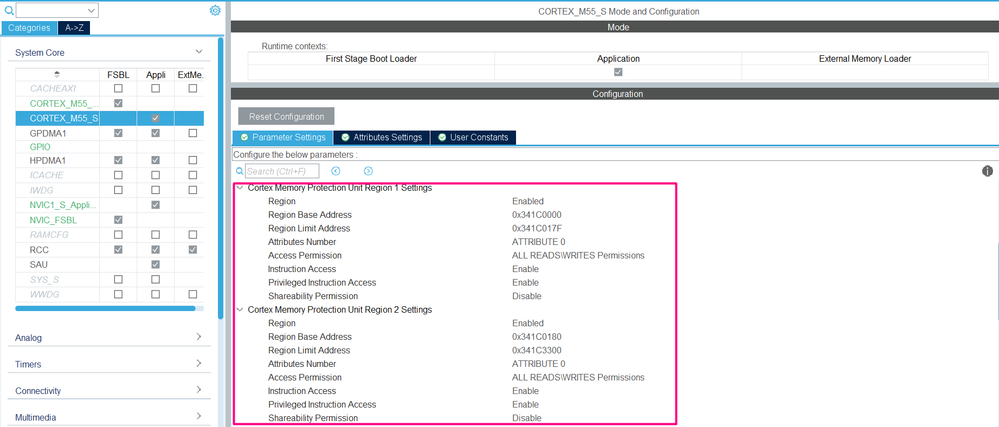Toggle the GPDMA1 ExtMe checkbox
This screenshot has width=999, height=427.
click(192, 133)
